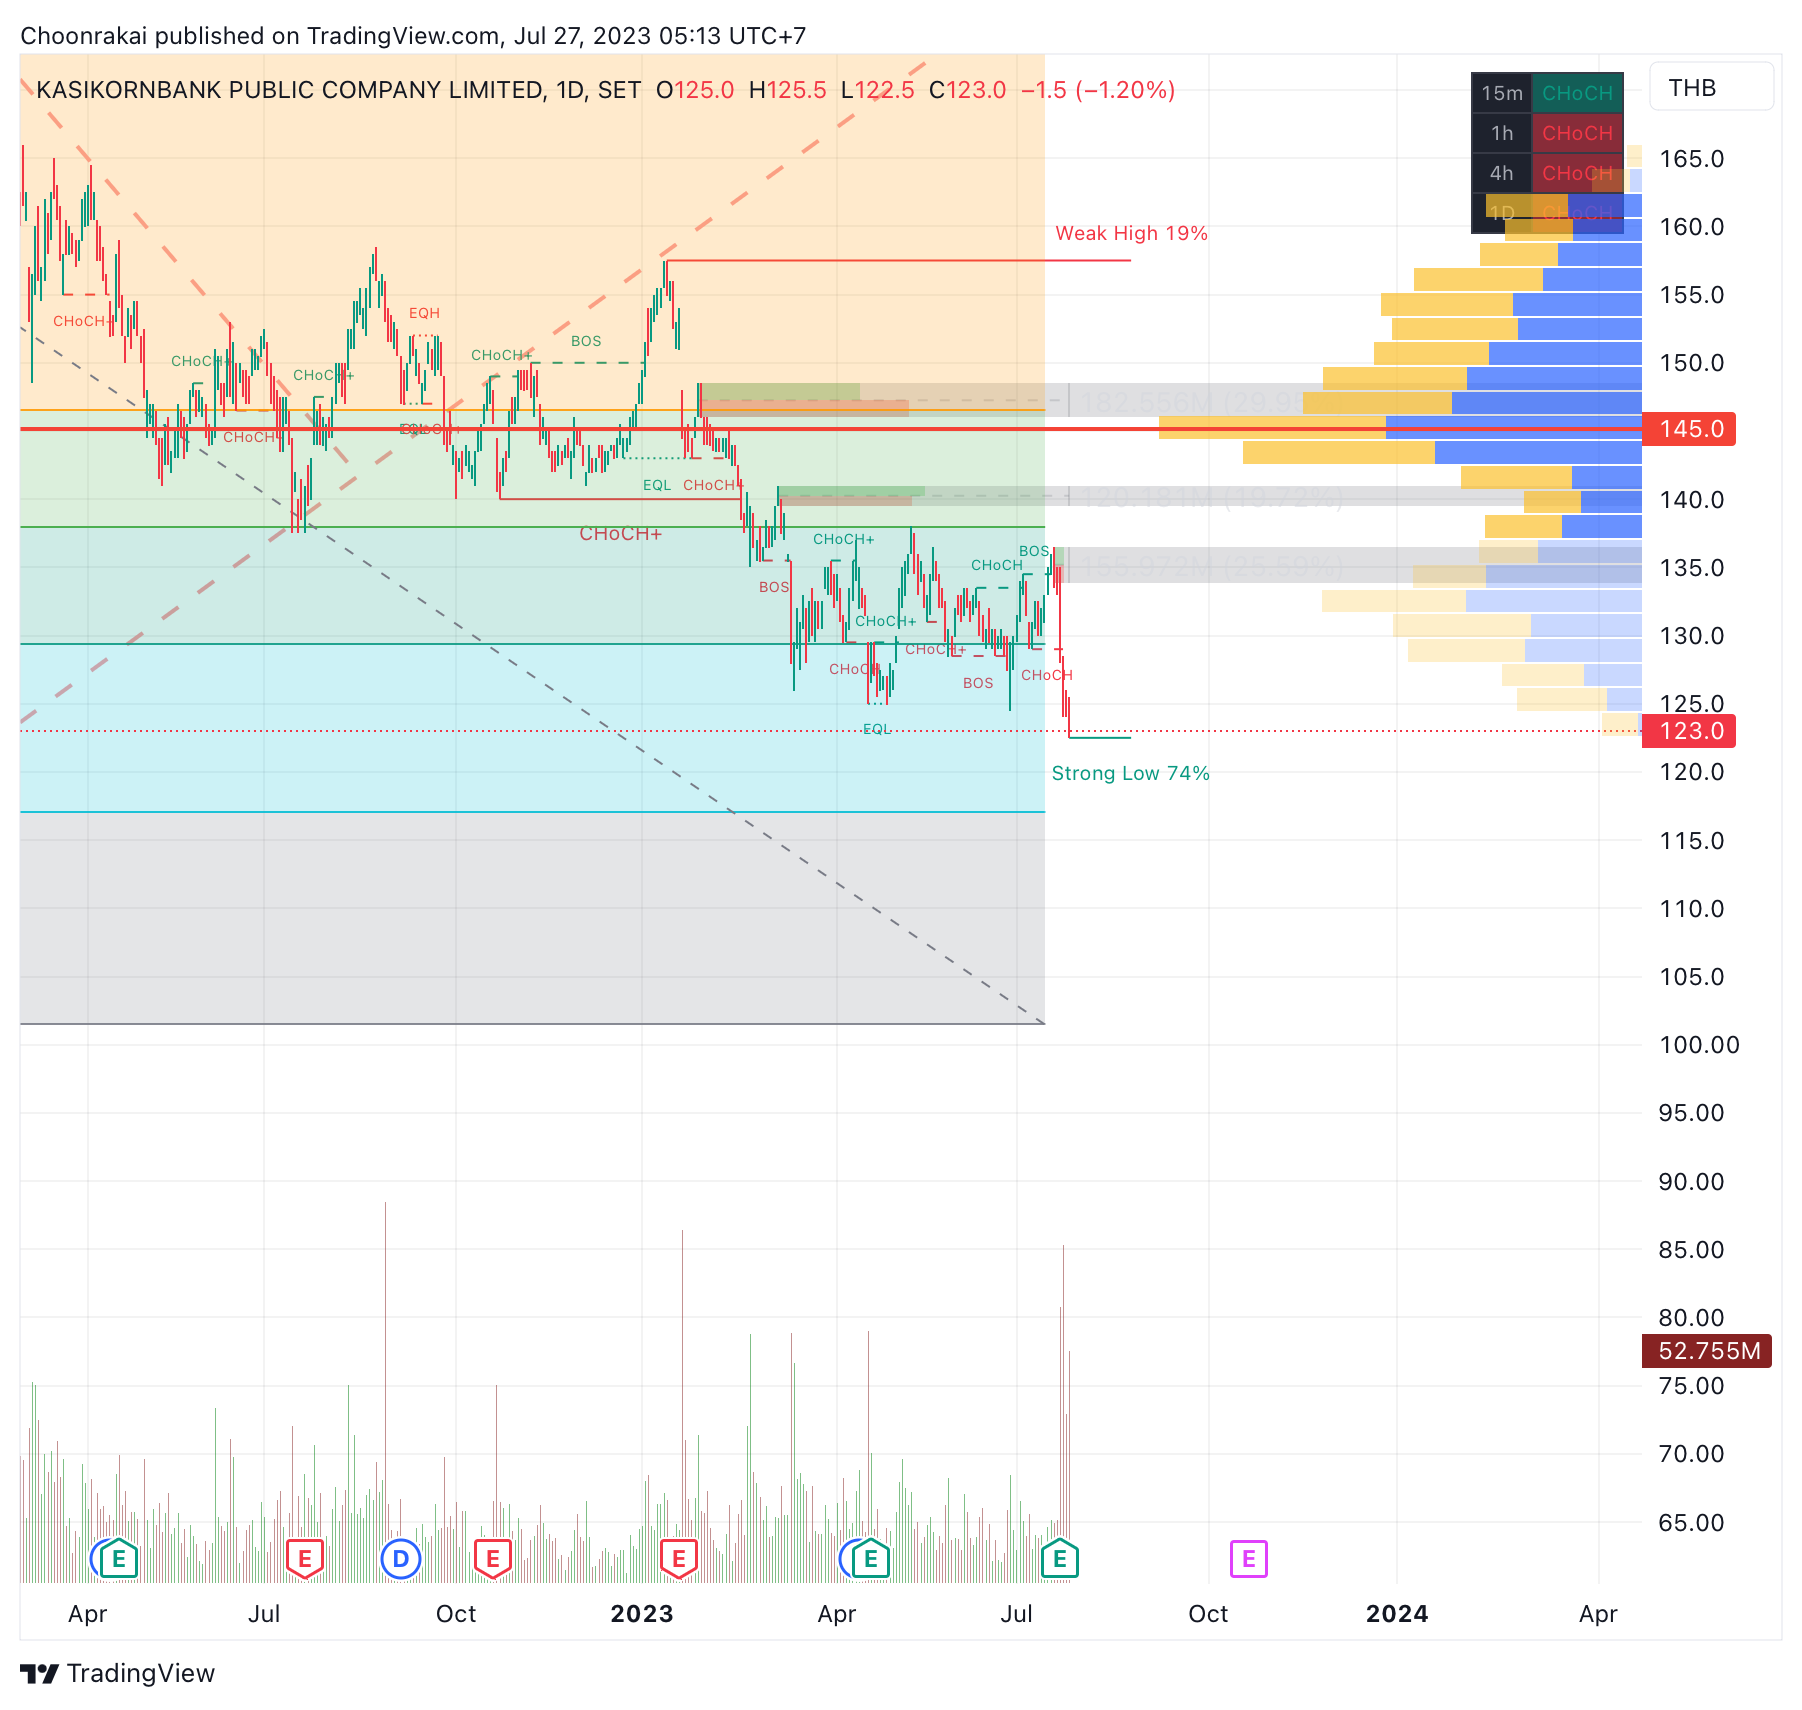Click the '120.0' price axis label

tap(1692, 772)
